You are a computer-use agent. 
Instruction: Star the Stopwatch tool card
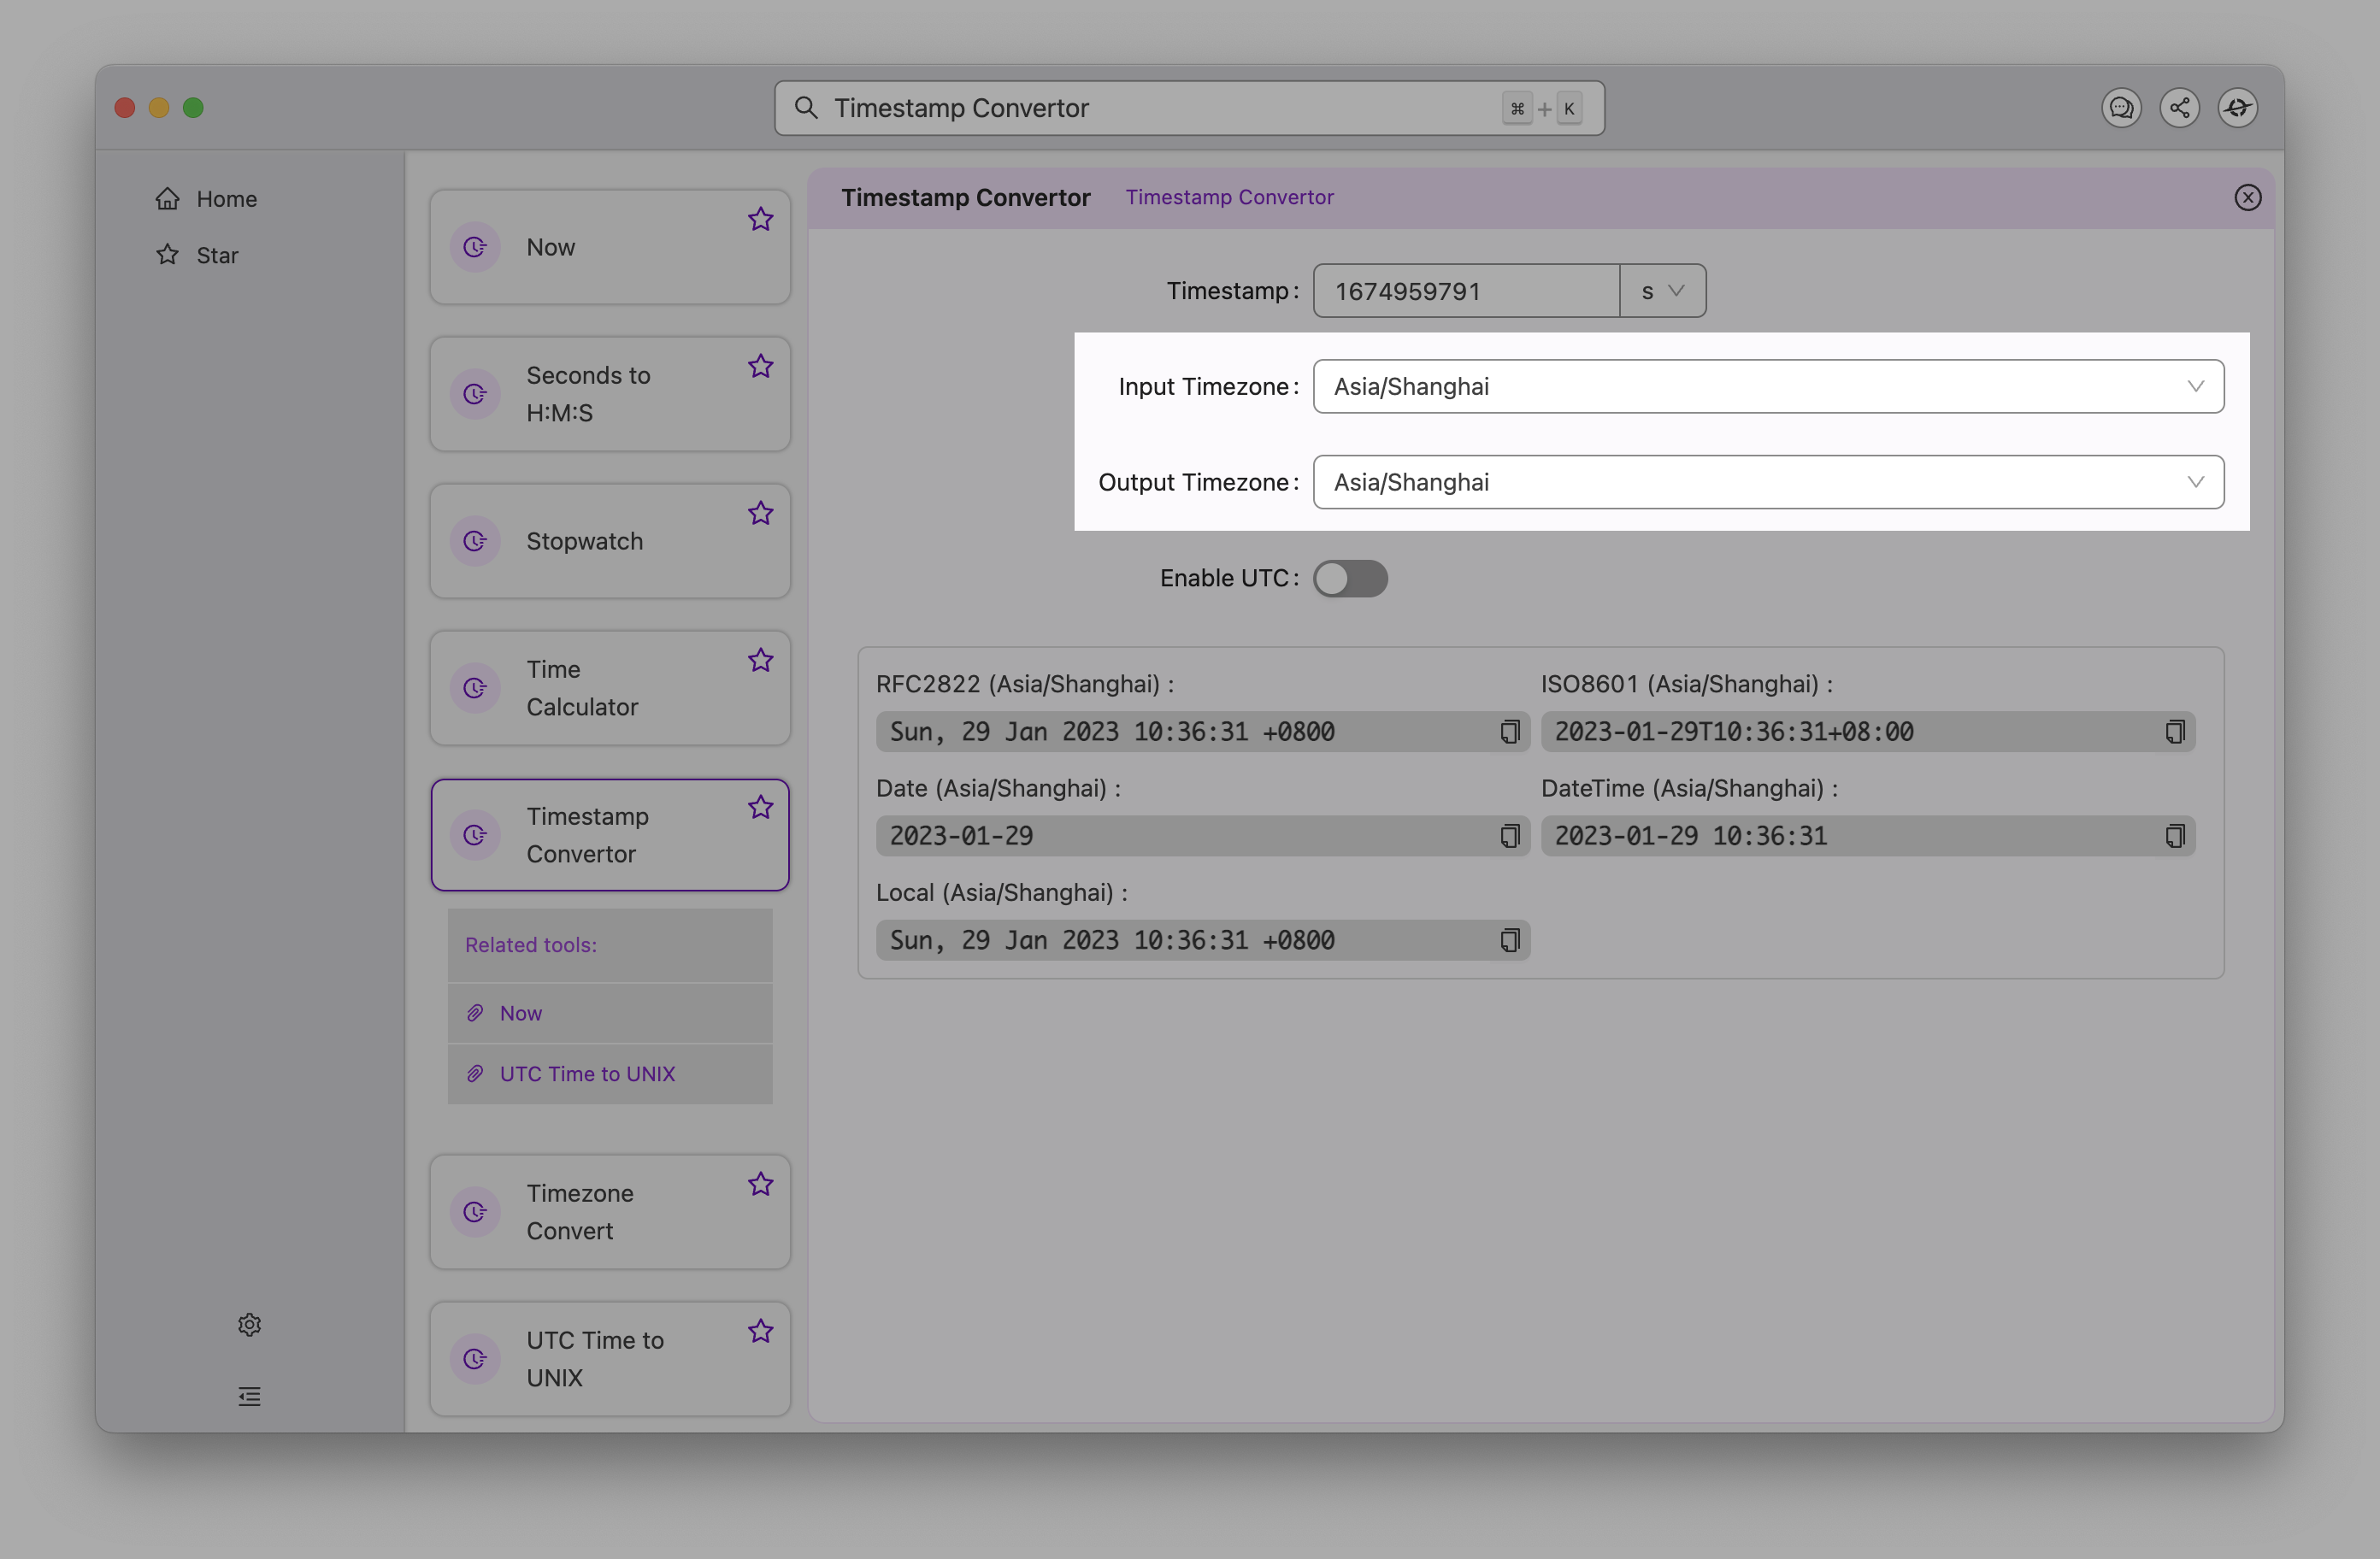[x=761, y=513]
